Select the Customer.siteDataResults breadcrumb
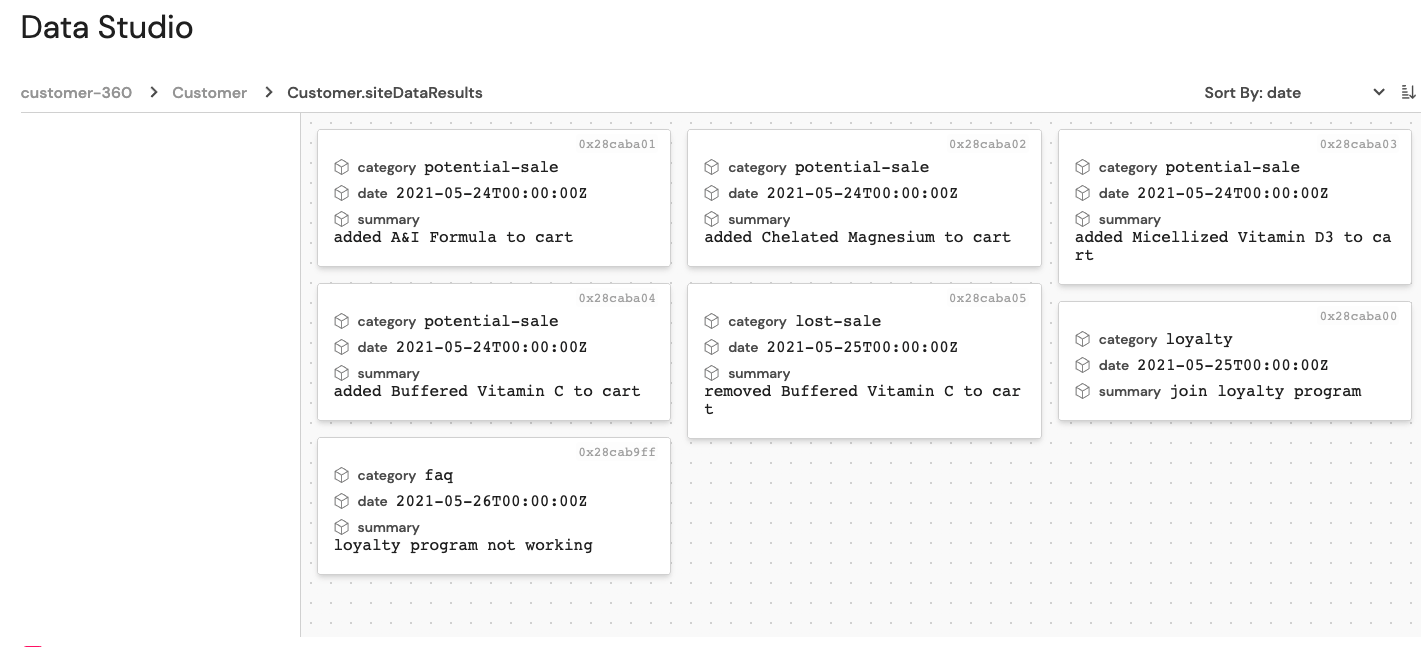Screen dimensions: 1426x647 click(384, 93)
